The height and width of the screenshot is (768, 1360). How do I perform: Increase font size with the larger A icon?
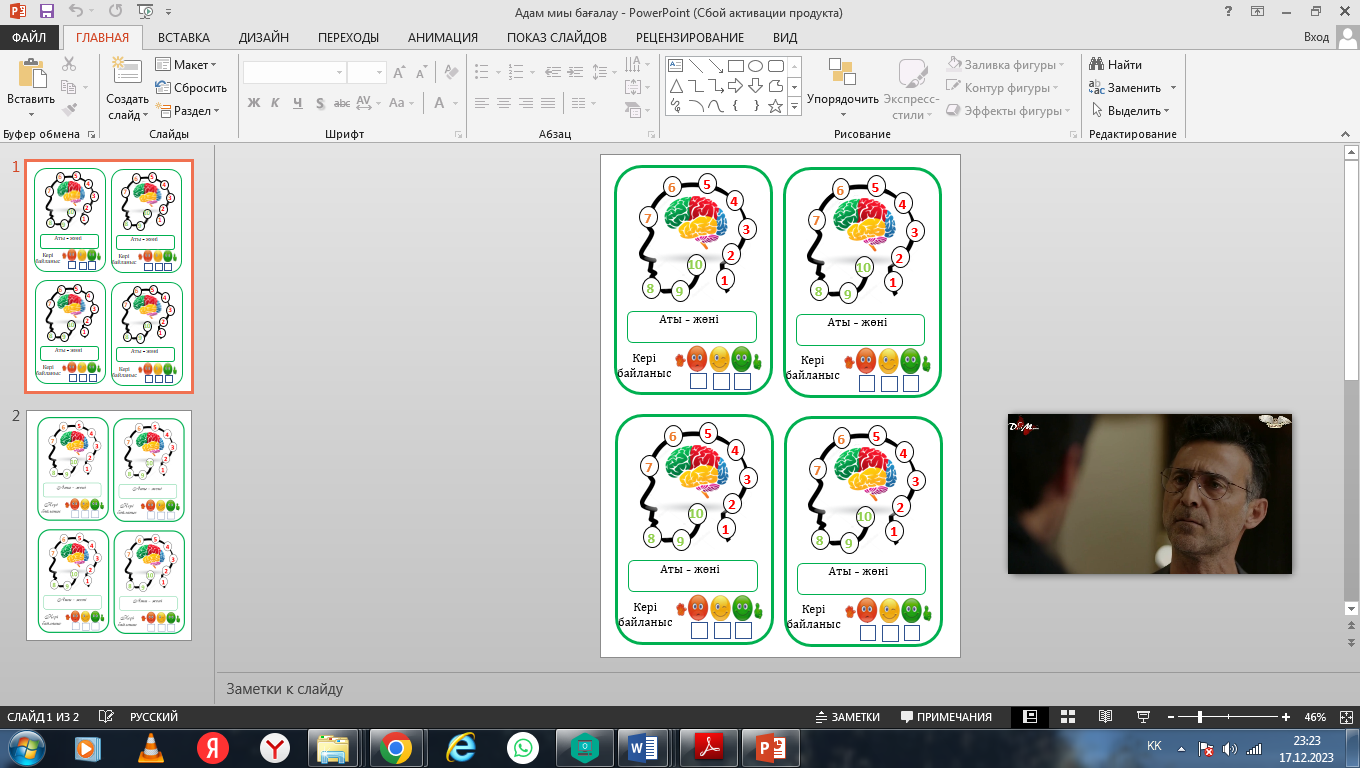tap(399, 72)
